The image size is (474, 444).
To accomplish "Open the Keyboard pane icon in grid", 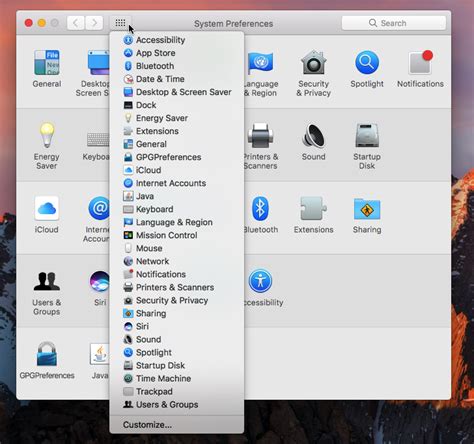I will [98, 139].
